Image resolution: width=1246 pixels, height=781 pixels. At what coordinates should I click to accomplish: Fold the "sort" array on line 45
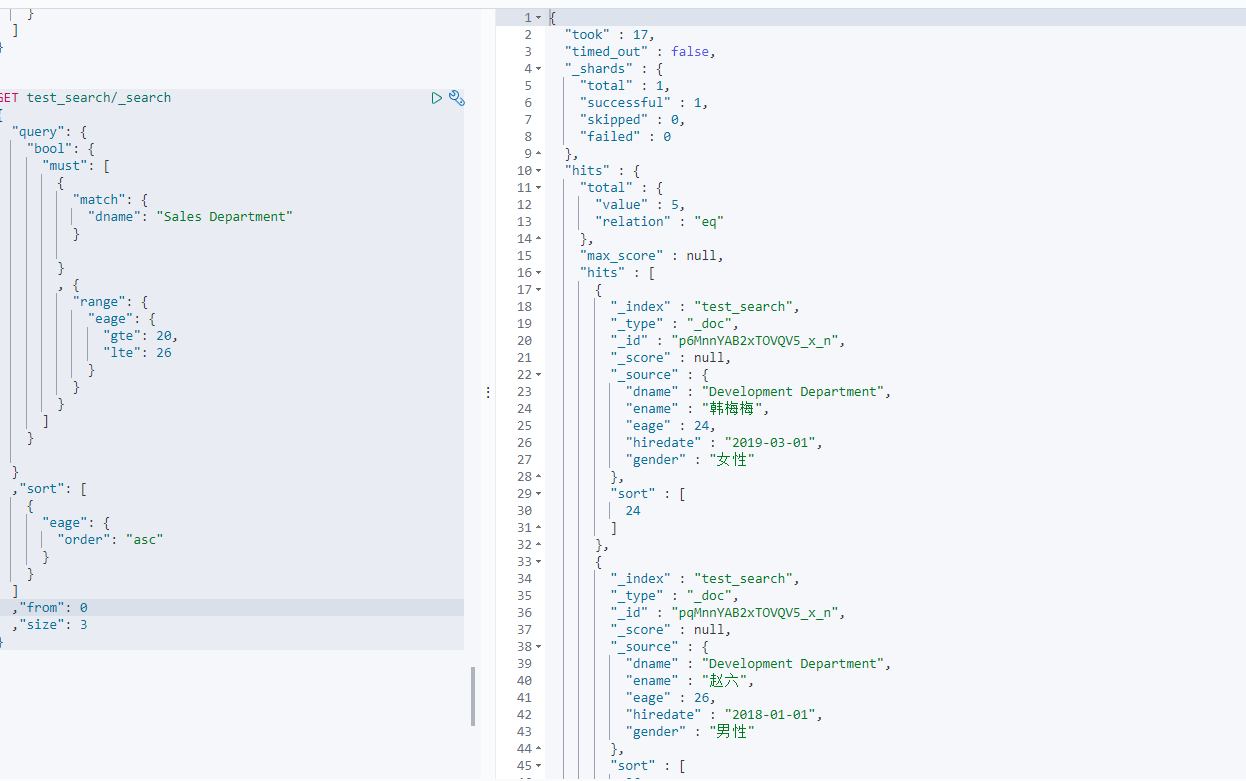tap(538, 766)
